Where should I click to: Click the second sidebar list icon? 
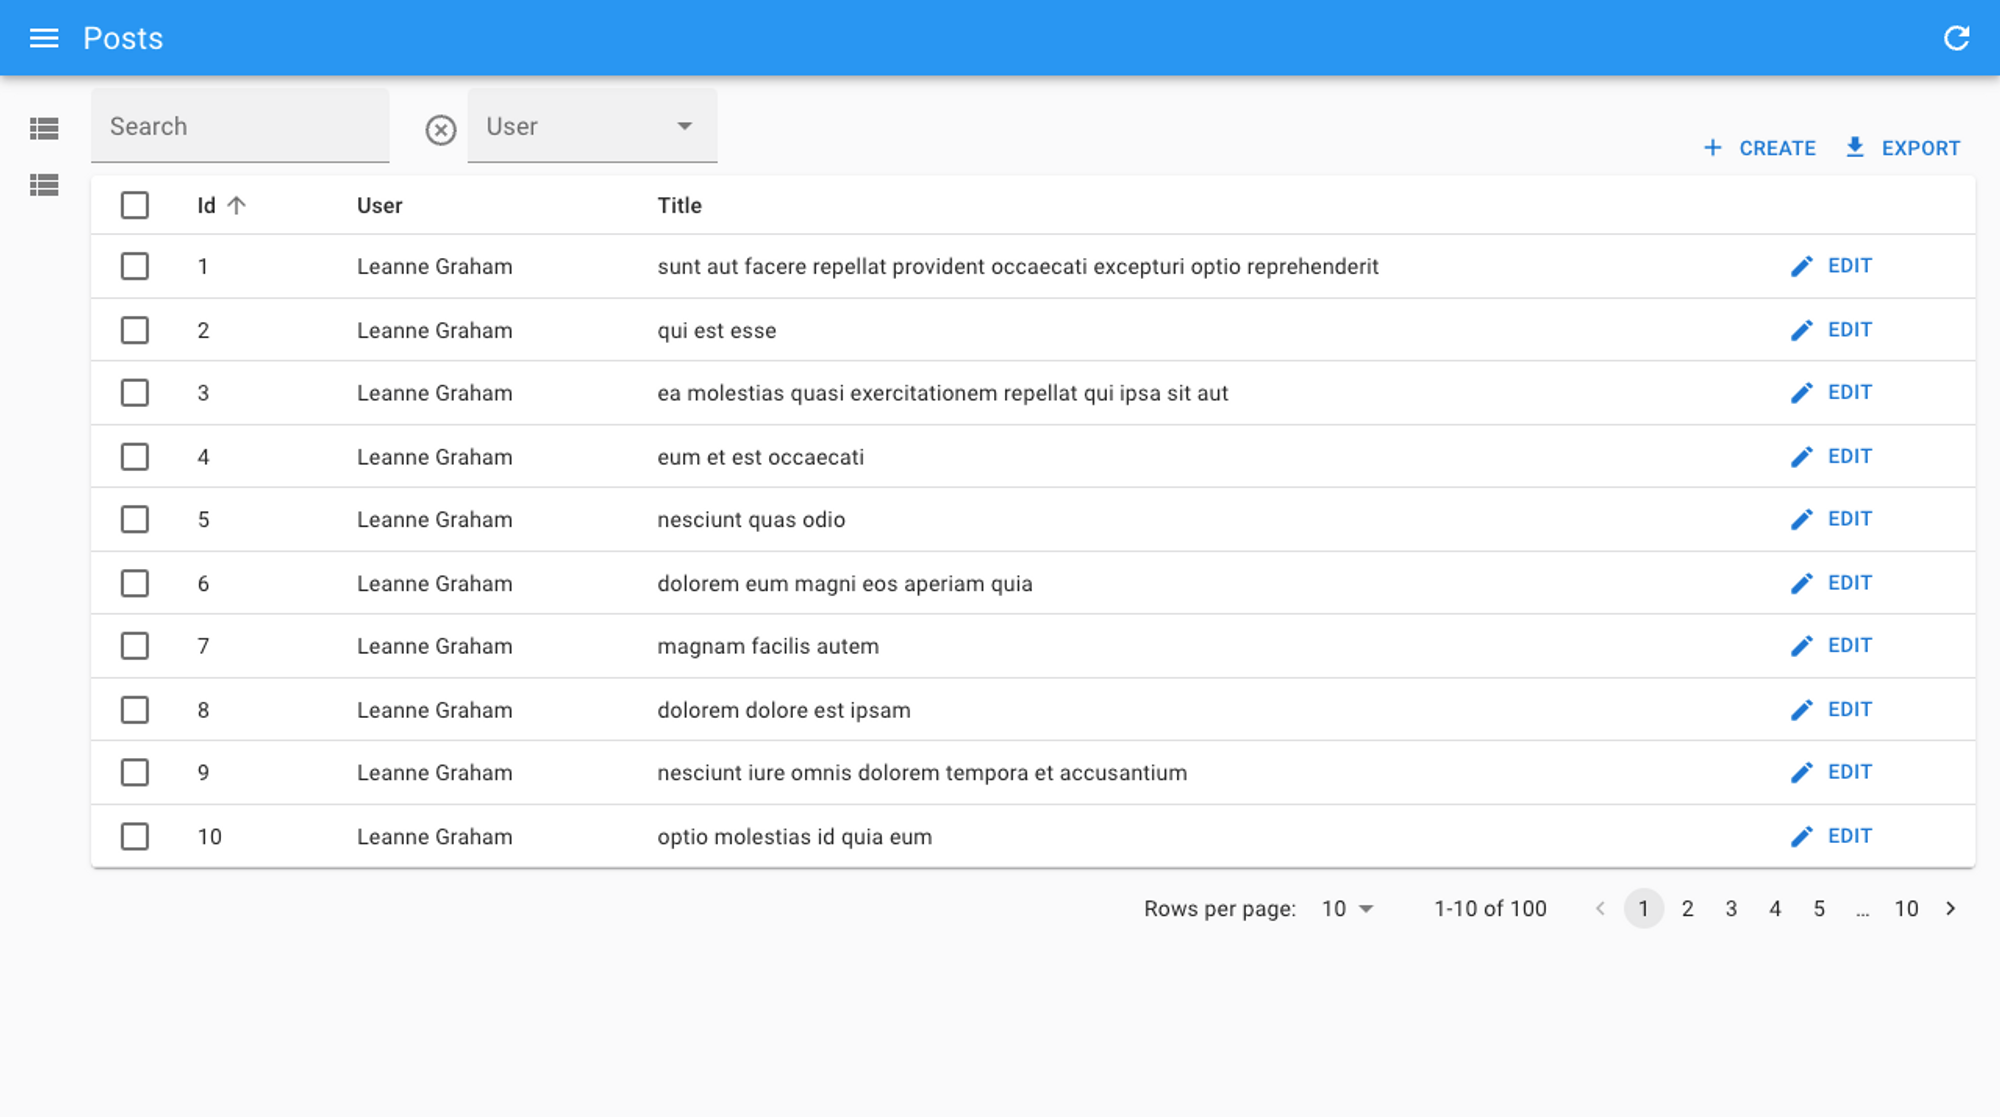[44, 185]
